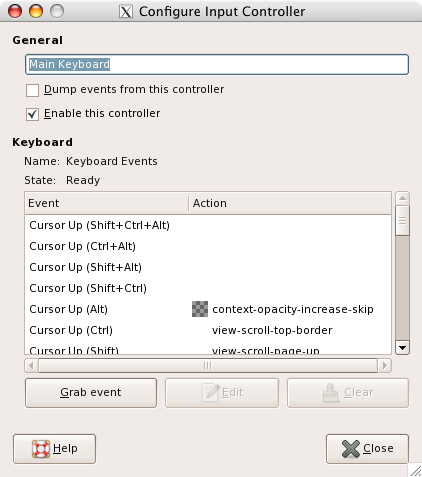Select Cursor Up (Shift+Ctrl+Alt) row

[208, 225]
